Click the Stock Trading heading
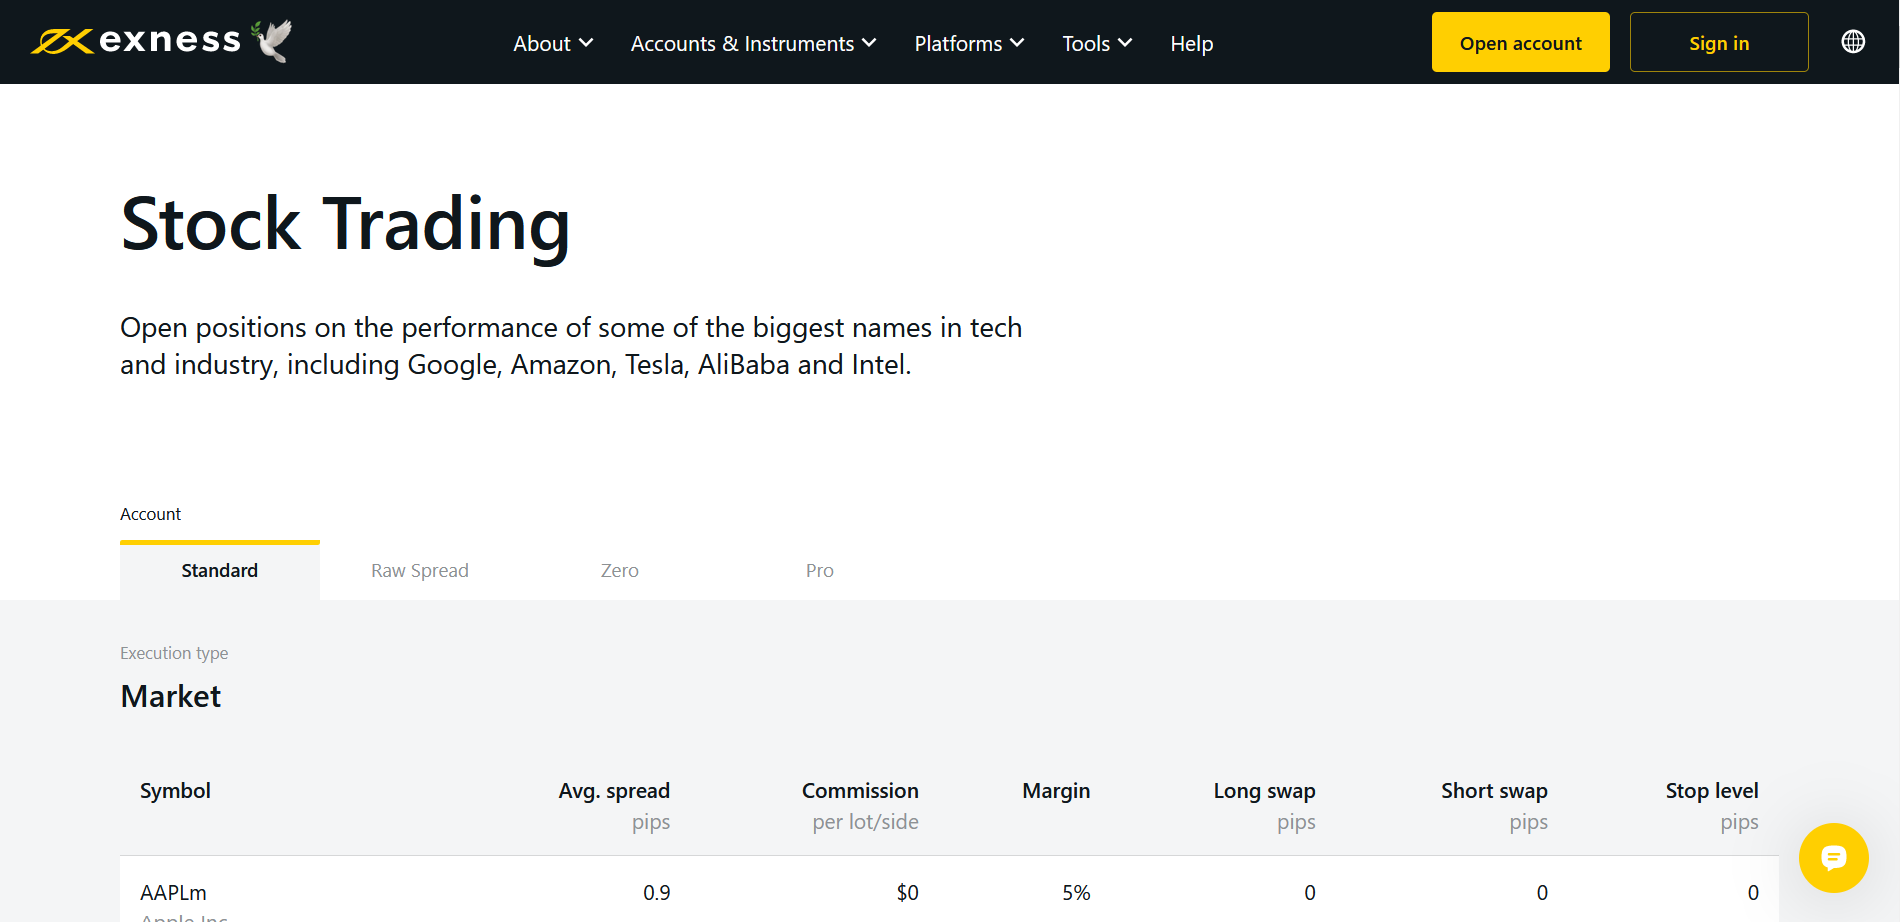 coord(345,225)
